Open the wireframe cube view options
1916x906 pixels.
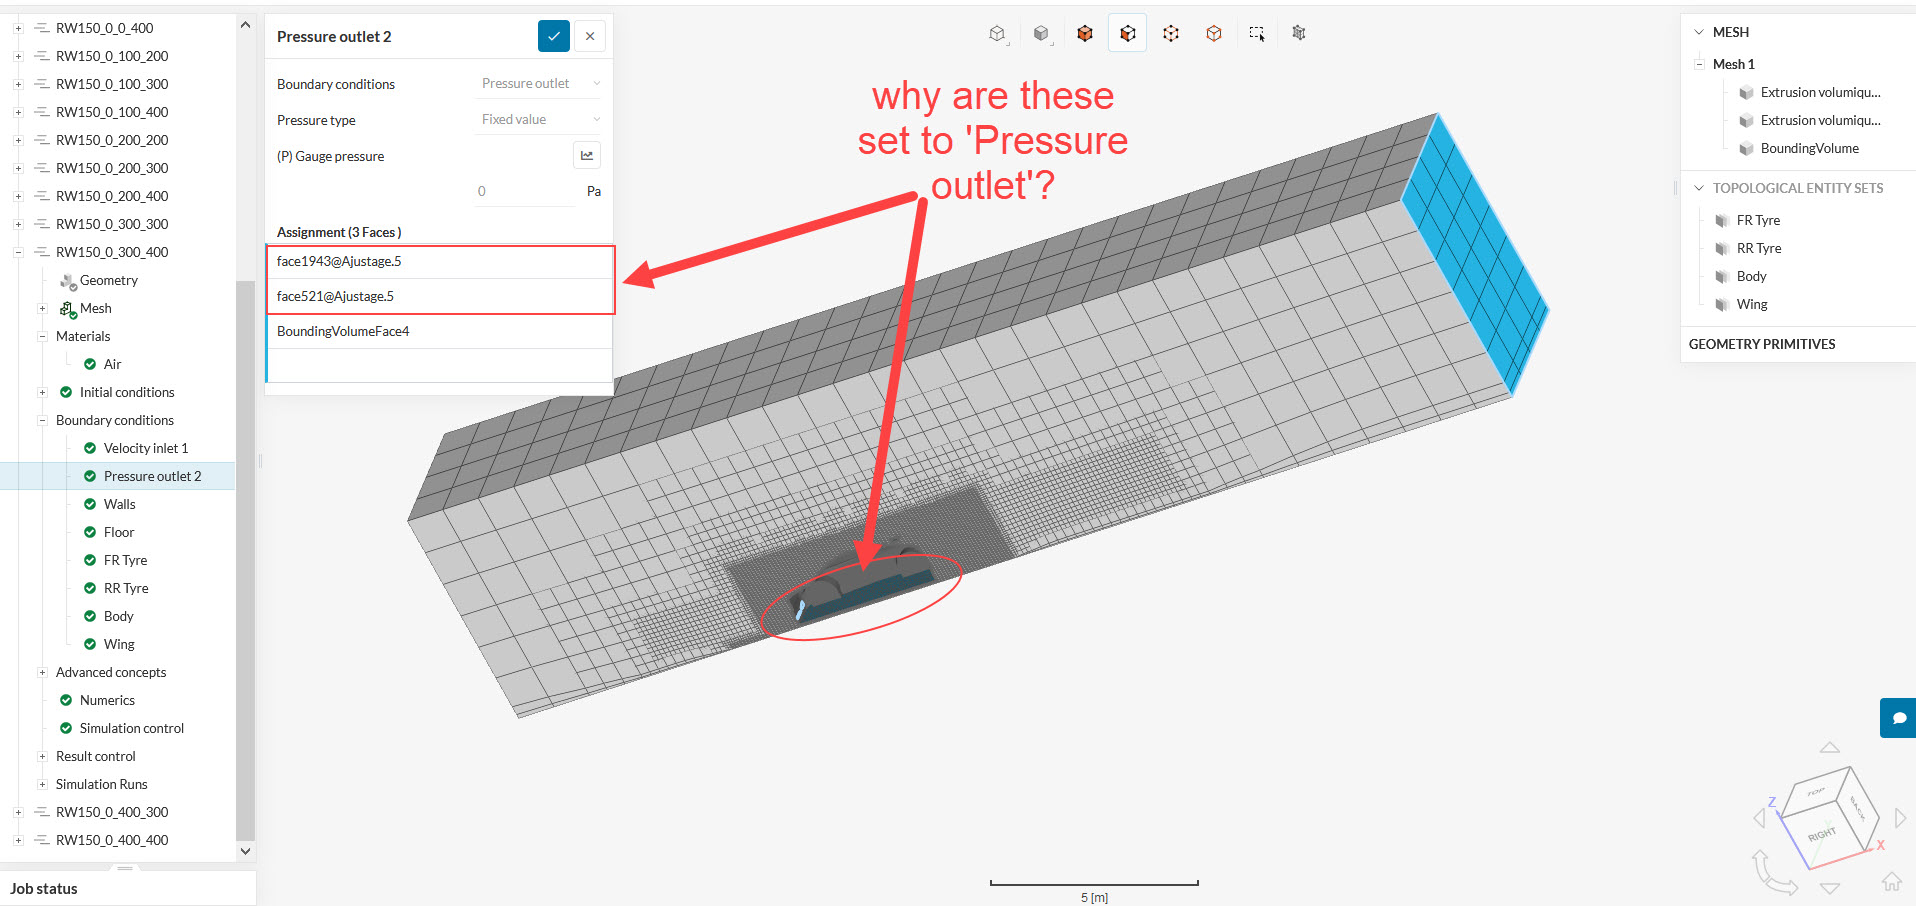(x=997, y=34)
